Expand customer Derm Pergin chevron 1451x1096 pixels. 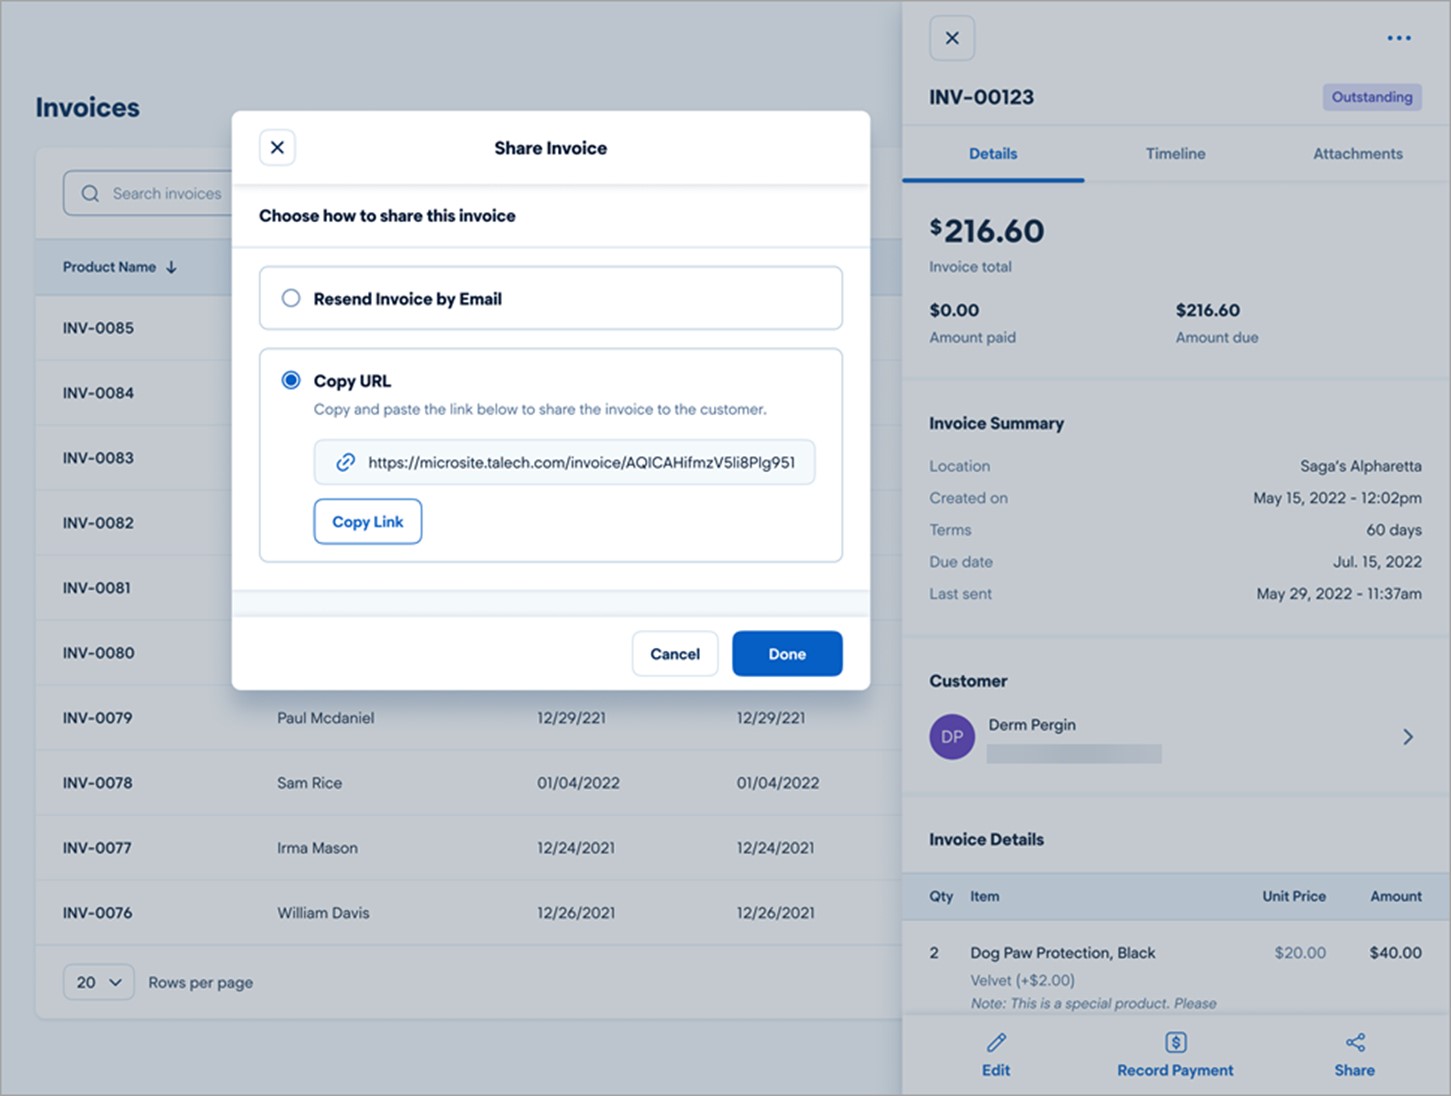click(1408, 737)
